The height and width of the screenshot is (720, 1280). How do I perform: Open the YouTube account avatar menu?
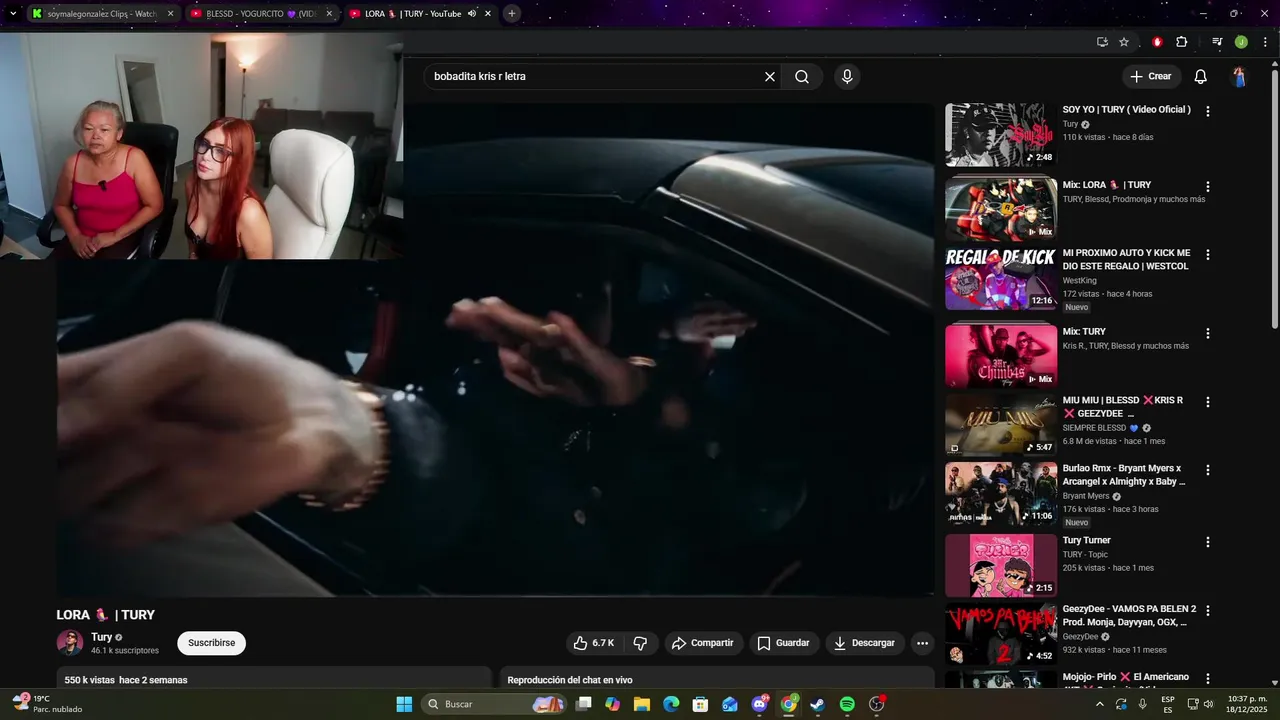coord(1239,77)
